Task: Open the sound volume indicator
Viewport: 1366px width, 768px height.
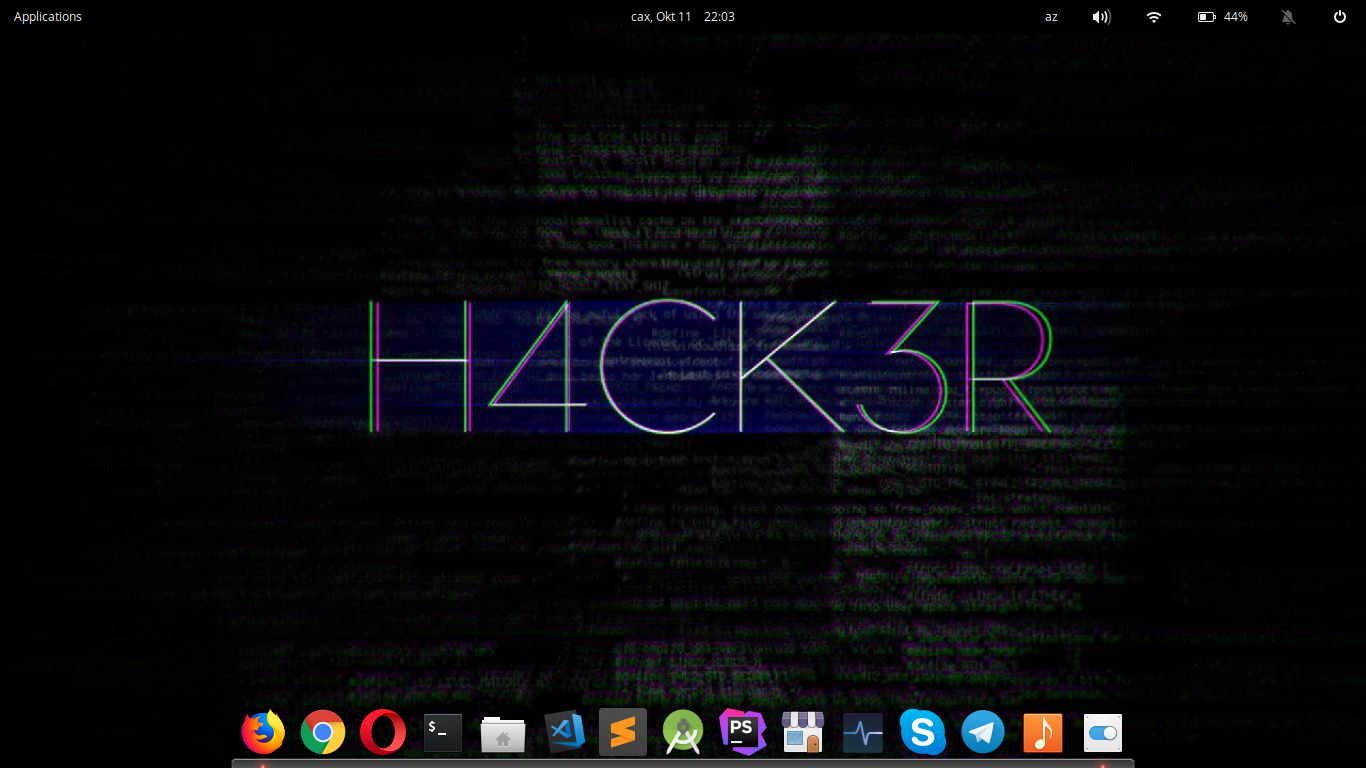Action: point(1101,16)
